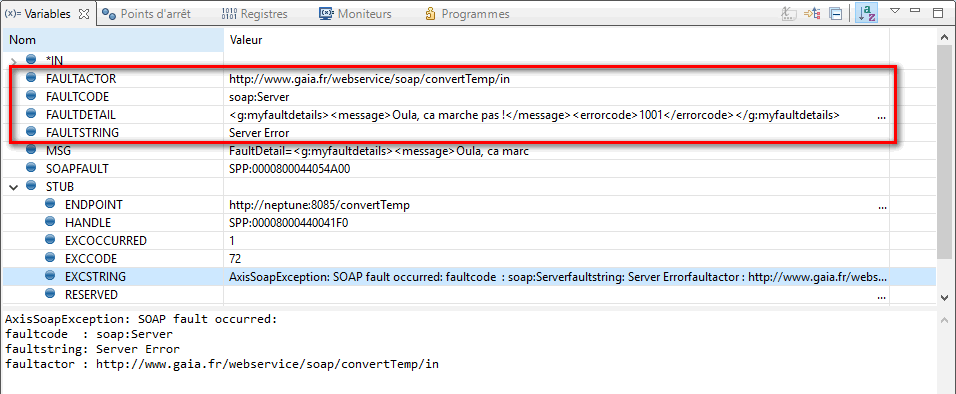Collapse all variables with toolbar icon
Viewport: 956px width, 394px height.
(836, 13)
